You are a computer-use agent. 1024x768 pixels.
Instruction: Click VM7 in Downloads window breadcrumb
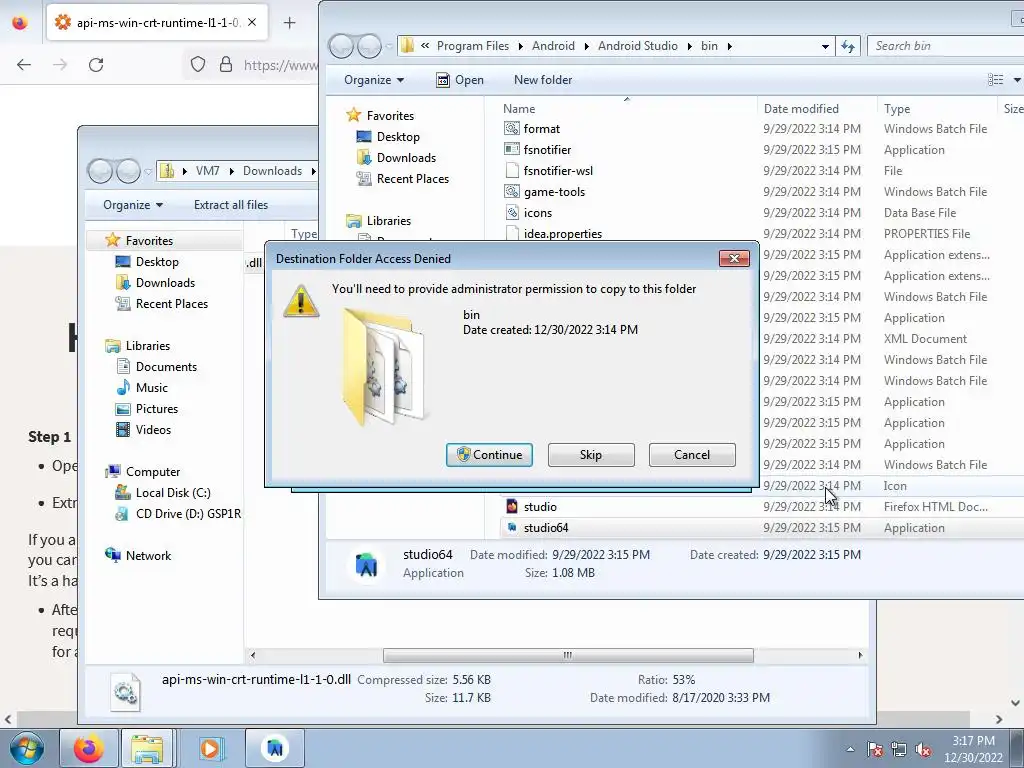pos(207,171)
